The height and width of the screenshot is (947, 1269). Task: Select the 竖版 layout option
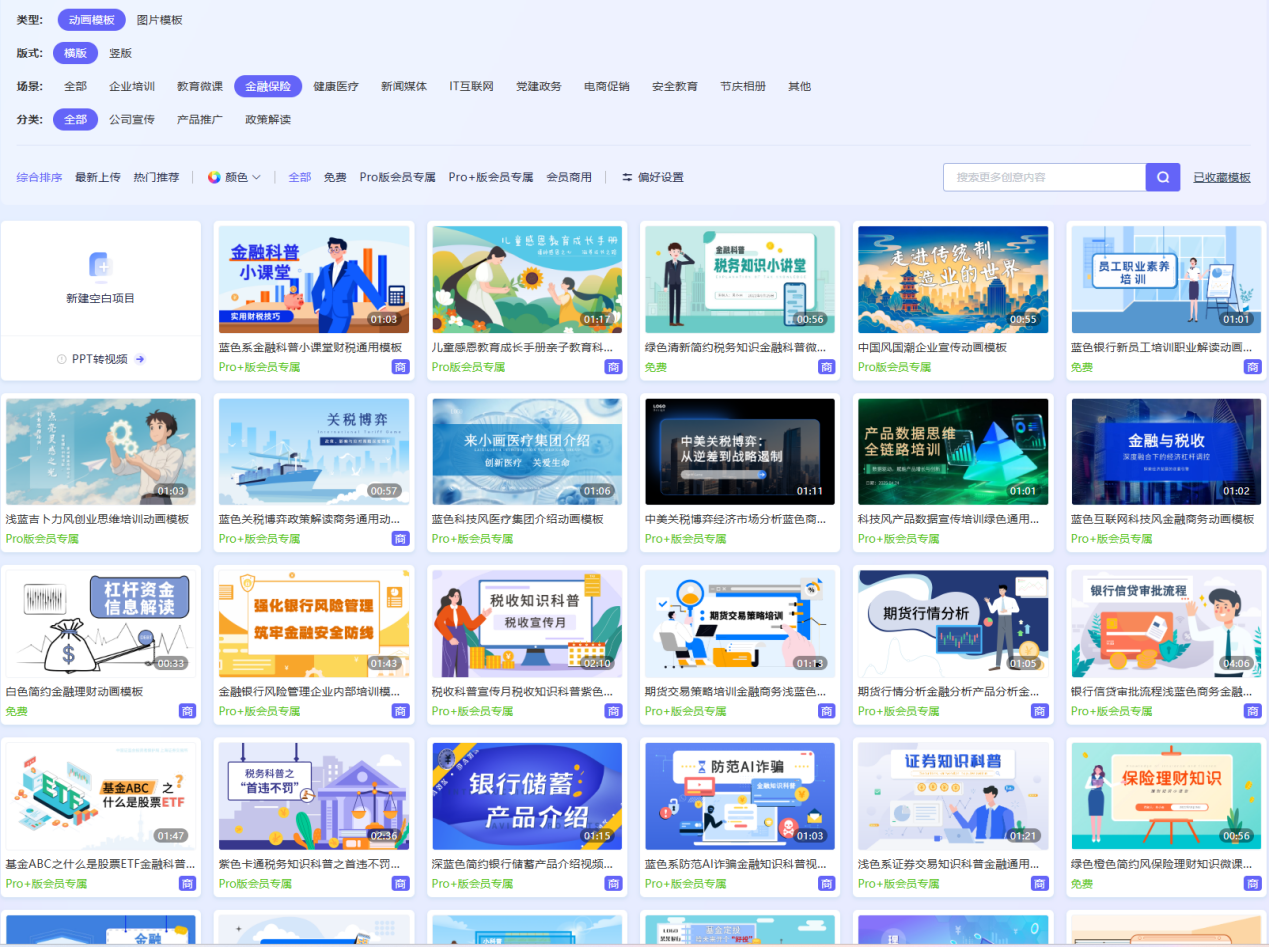120,53
